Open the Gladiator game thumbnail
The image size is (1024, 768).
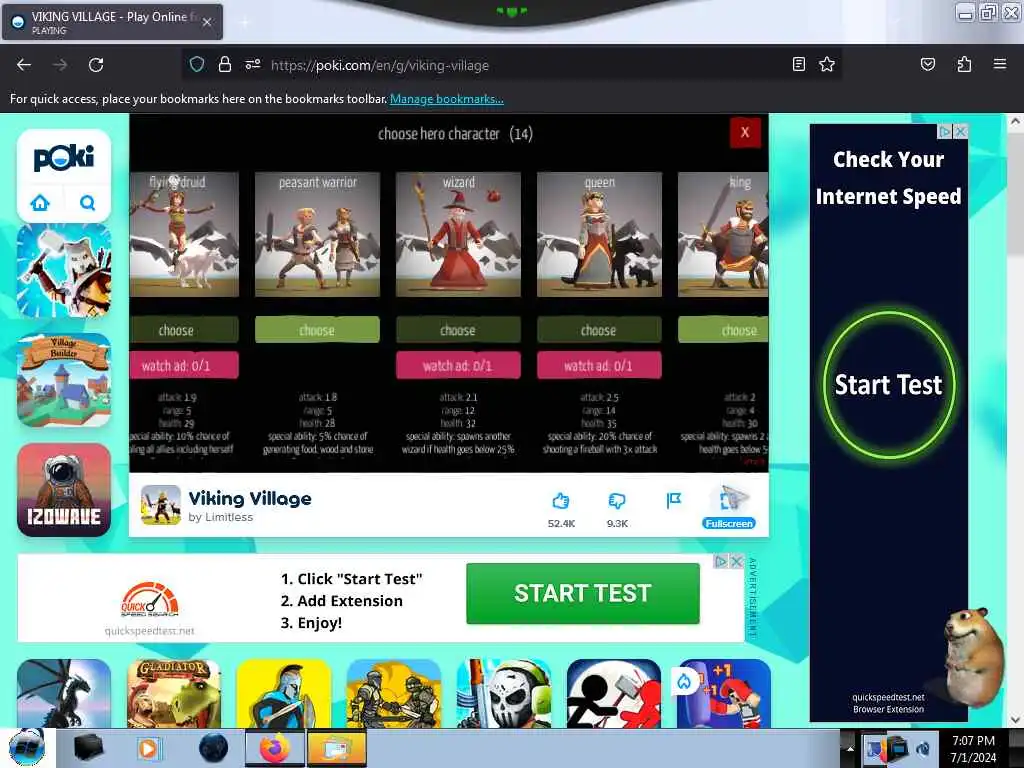point(174,693)
